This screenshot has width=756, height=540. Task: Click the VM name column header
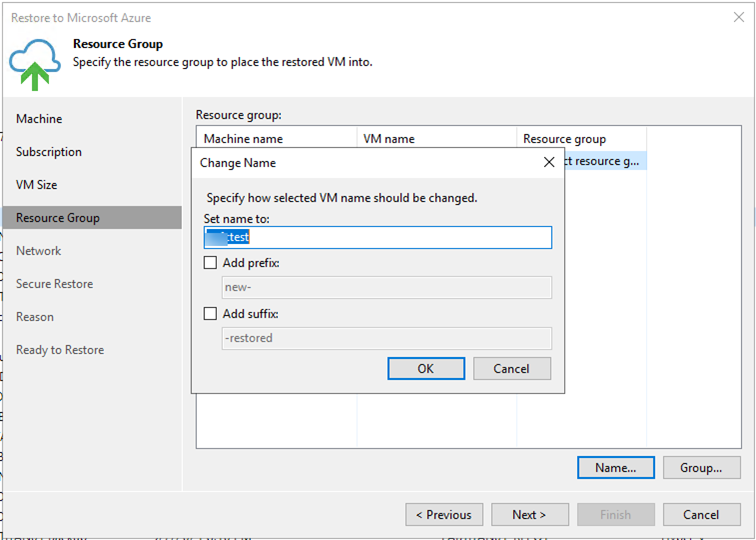[437, 139]
